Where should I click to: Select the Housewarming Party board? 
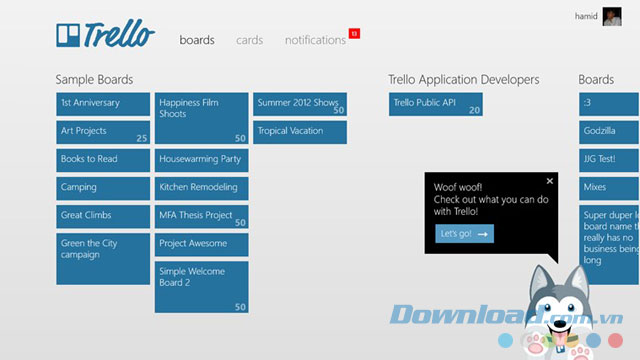click(x=201, y=160)
